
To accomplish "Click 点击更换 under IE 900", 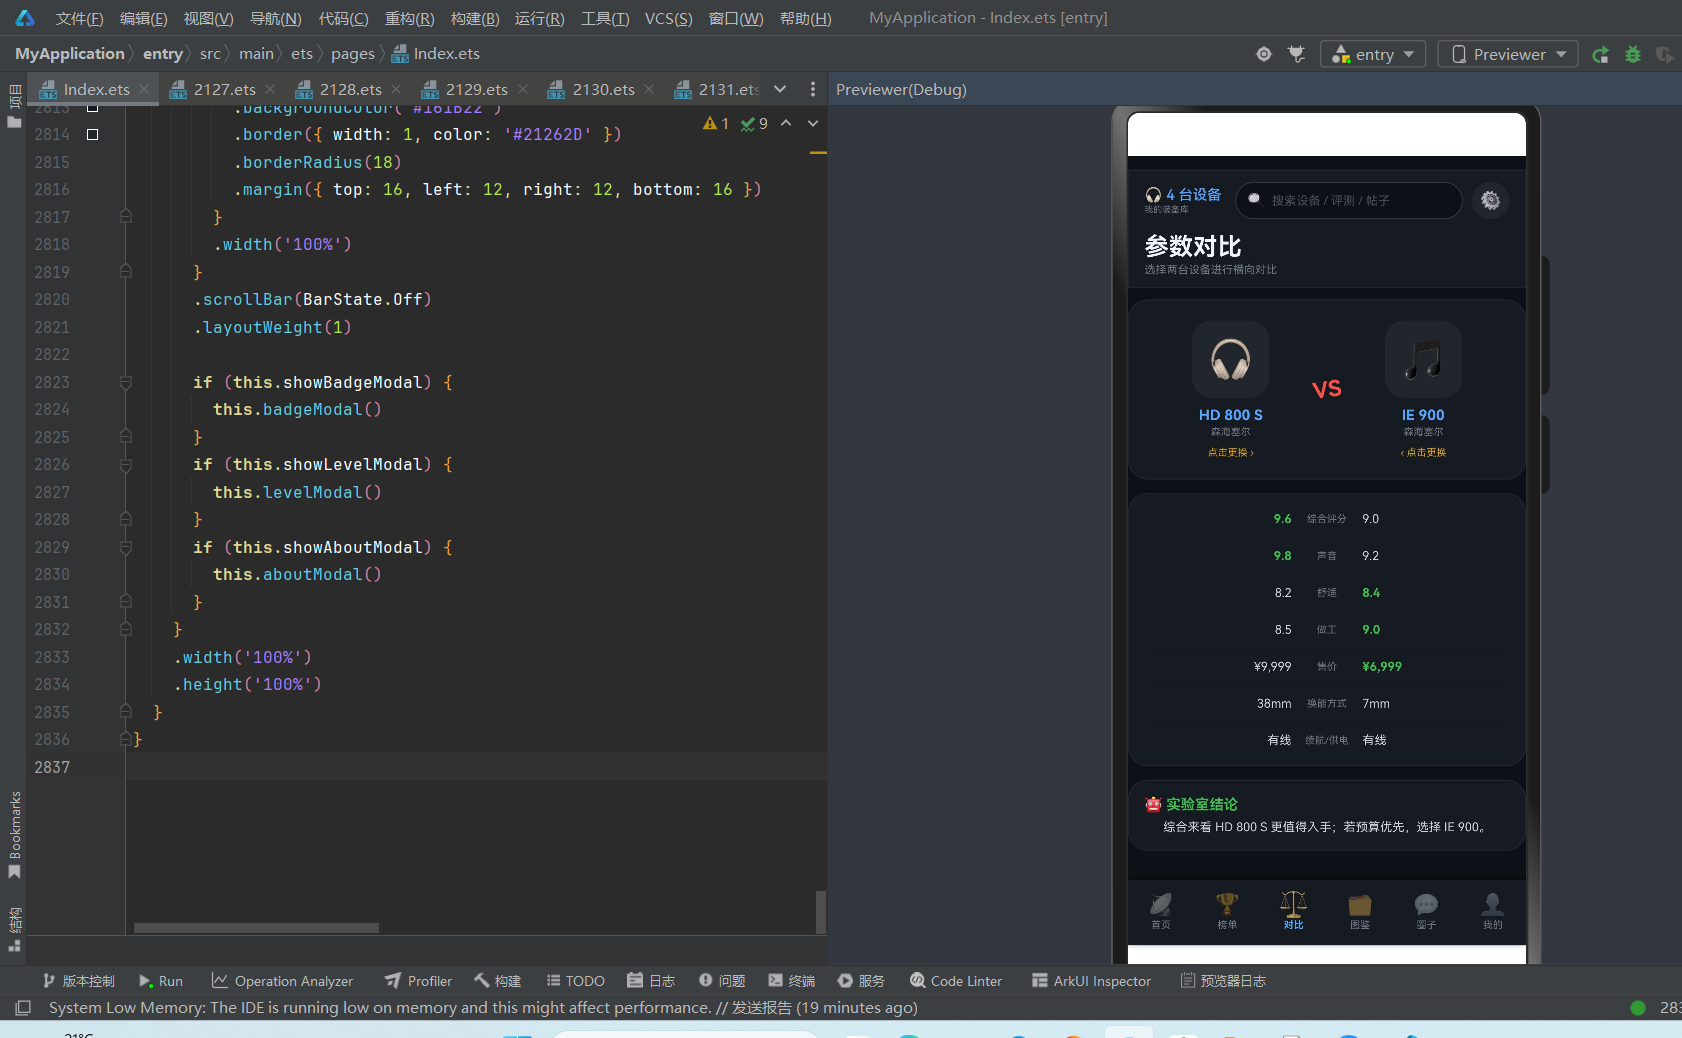I will [1423, 453].
